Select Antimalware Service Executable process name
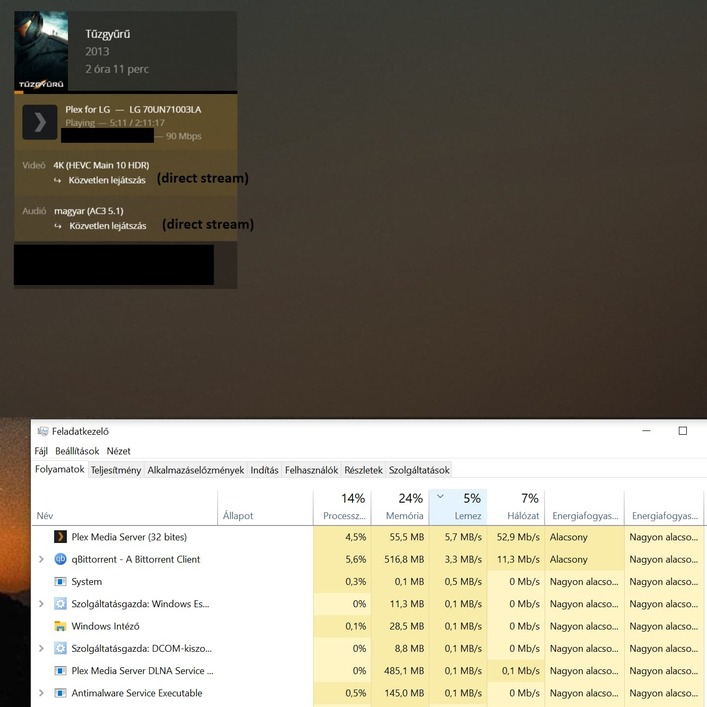 coord(137,693)
